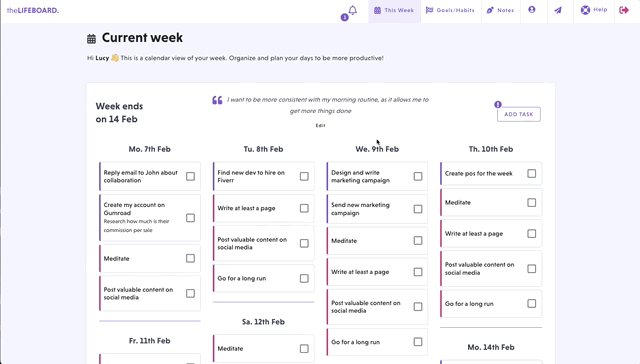Click Edit link under the quote
Screen dimensions: 640x364
320,125
